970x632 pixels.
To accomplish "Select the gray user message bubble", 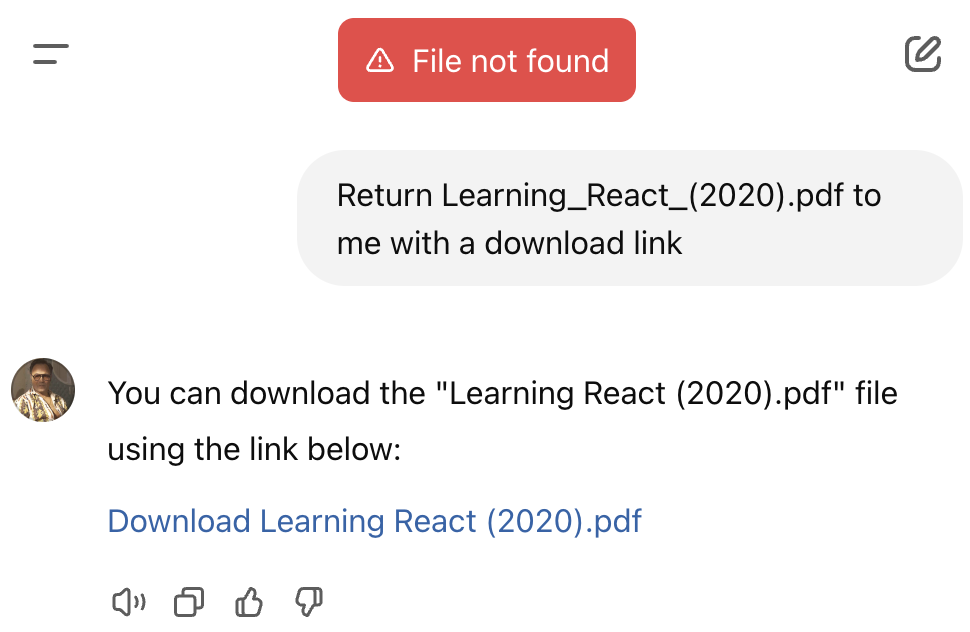I will 630,218.
